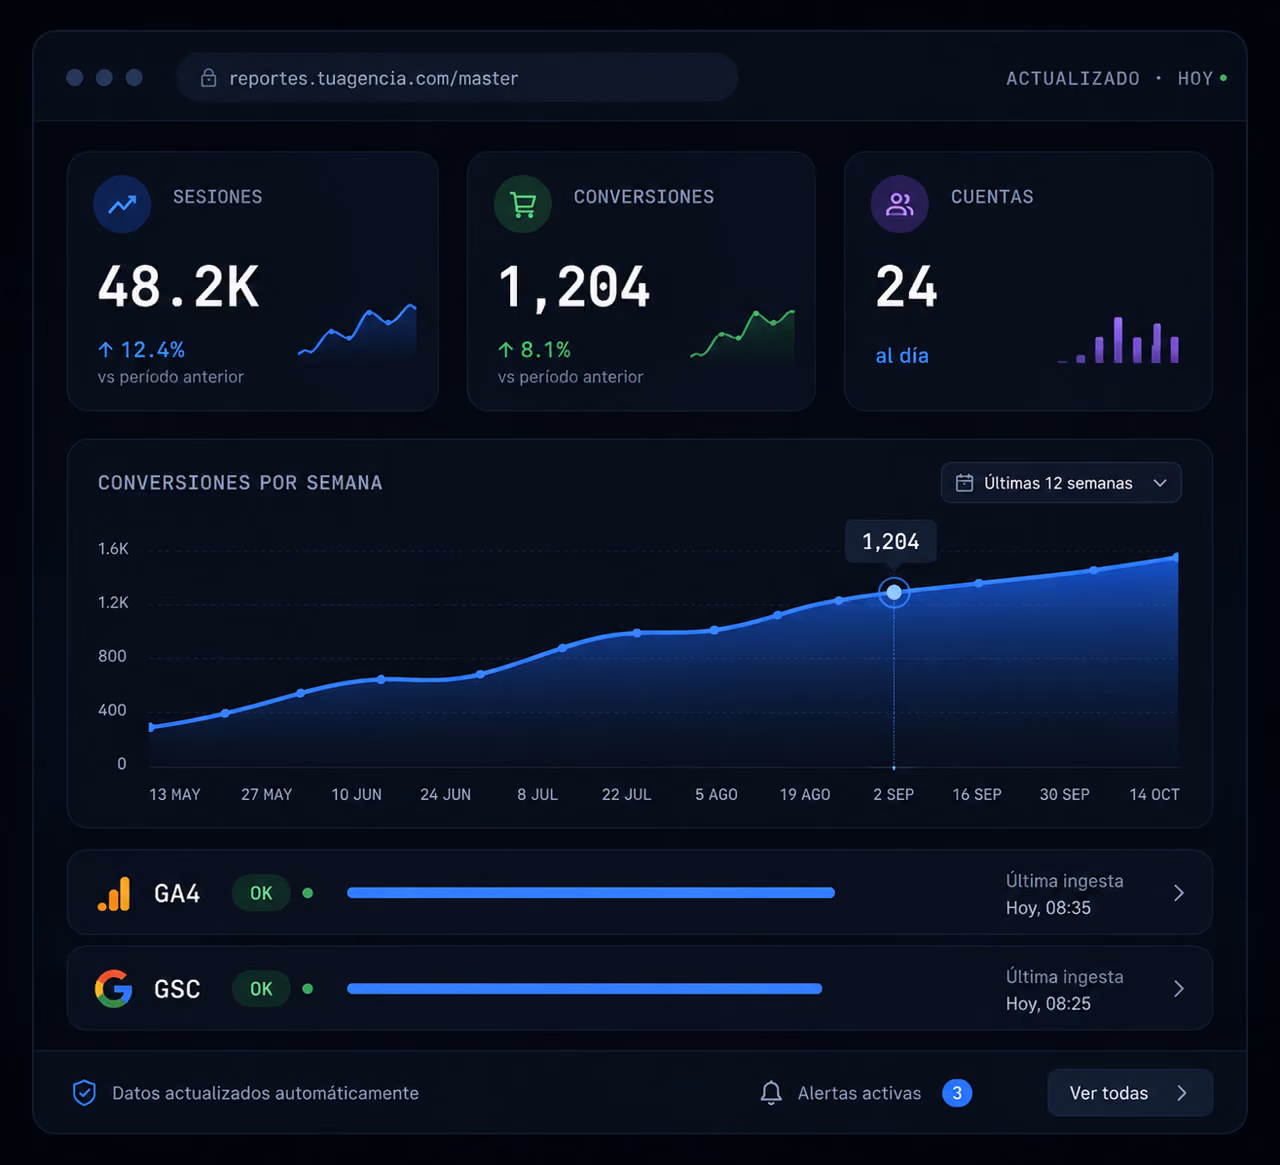Expand the GSC row with chevron
This screenshot has height=1165, width=1280.
click(1179, 989)
